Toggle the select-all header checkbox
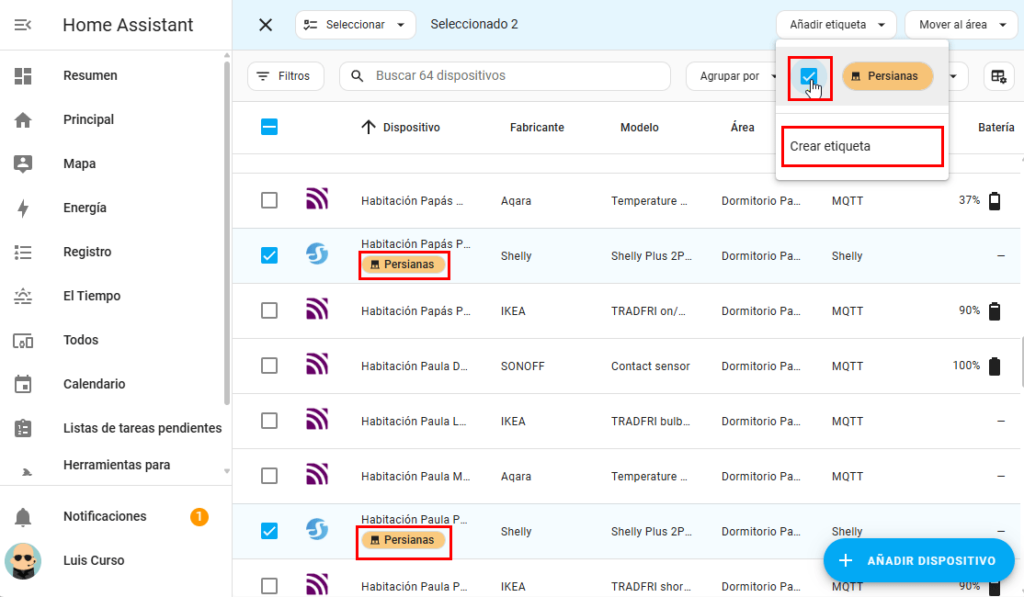The width and height of the screenshot is (1024, 597). click(269, 127)
